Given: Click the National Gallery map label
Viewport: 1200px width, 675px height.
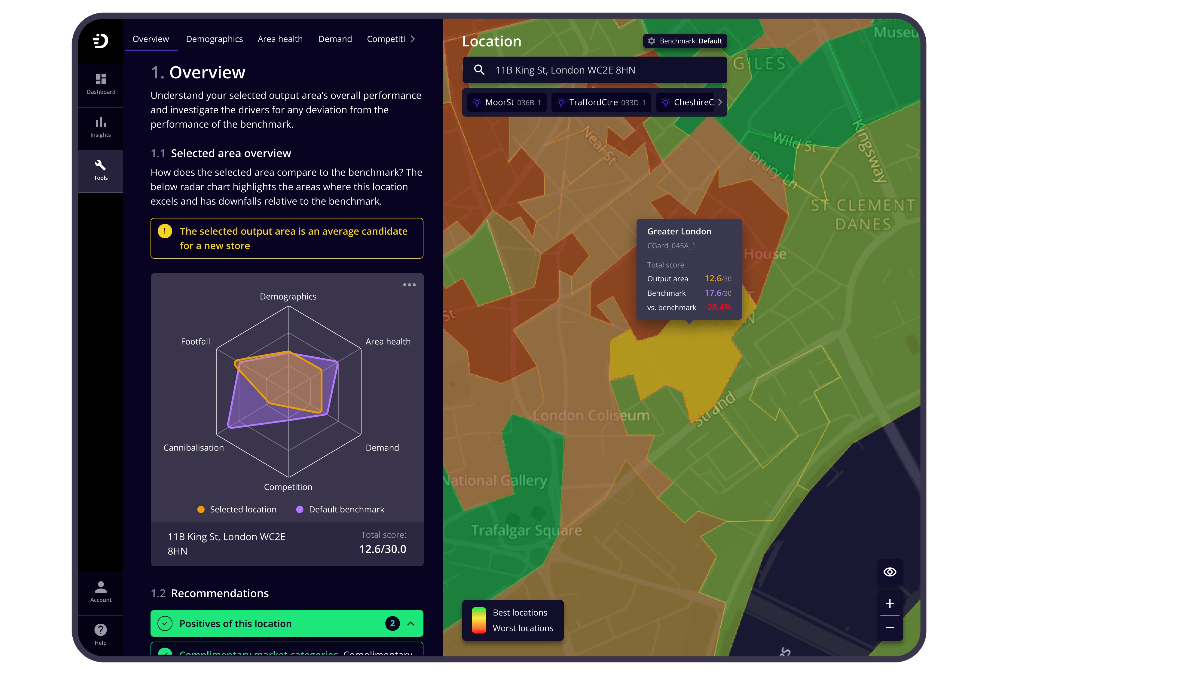Looking at the screenshot, I should pyautogui.click(x=495, y=480).
